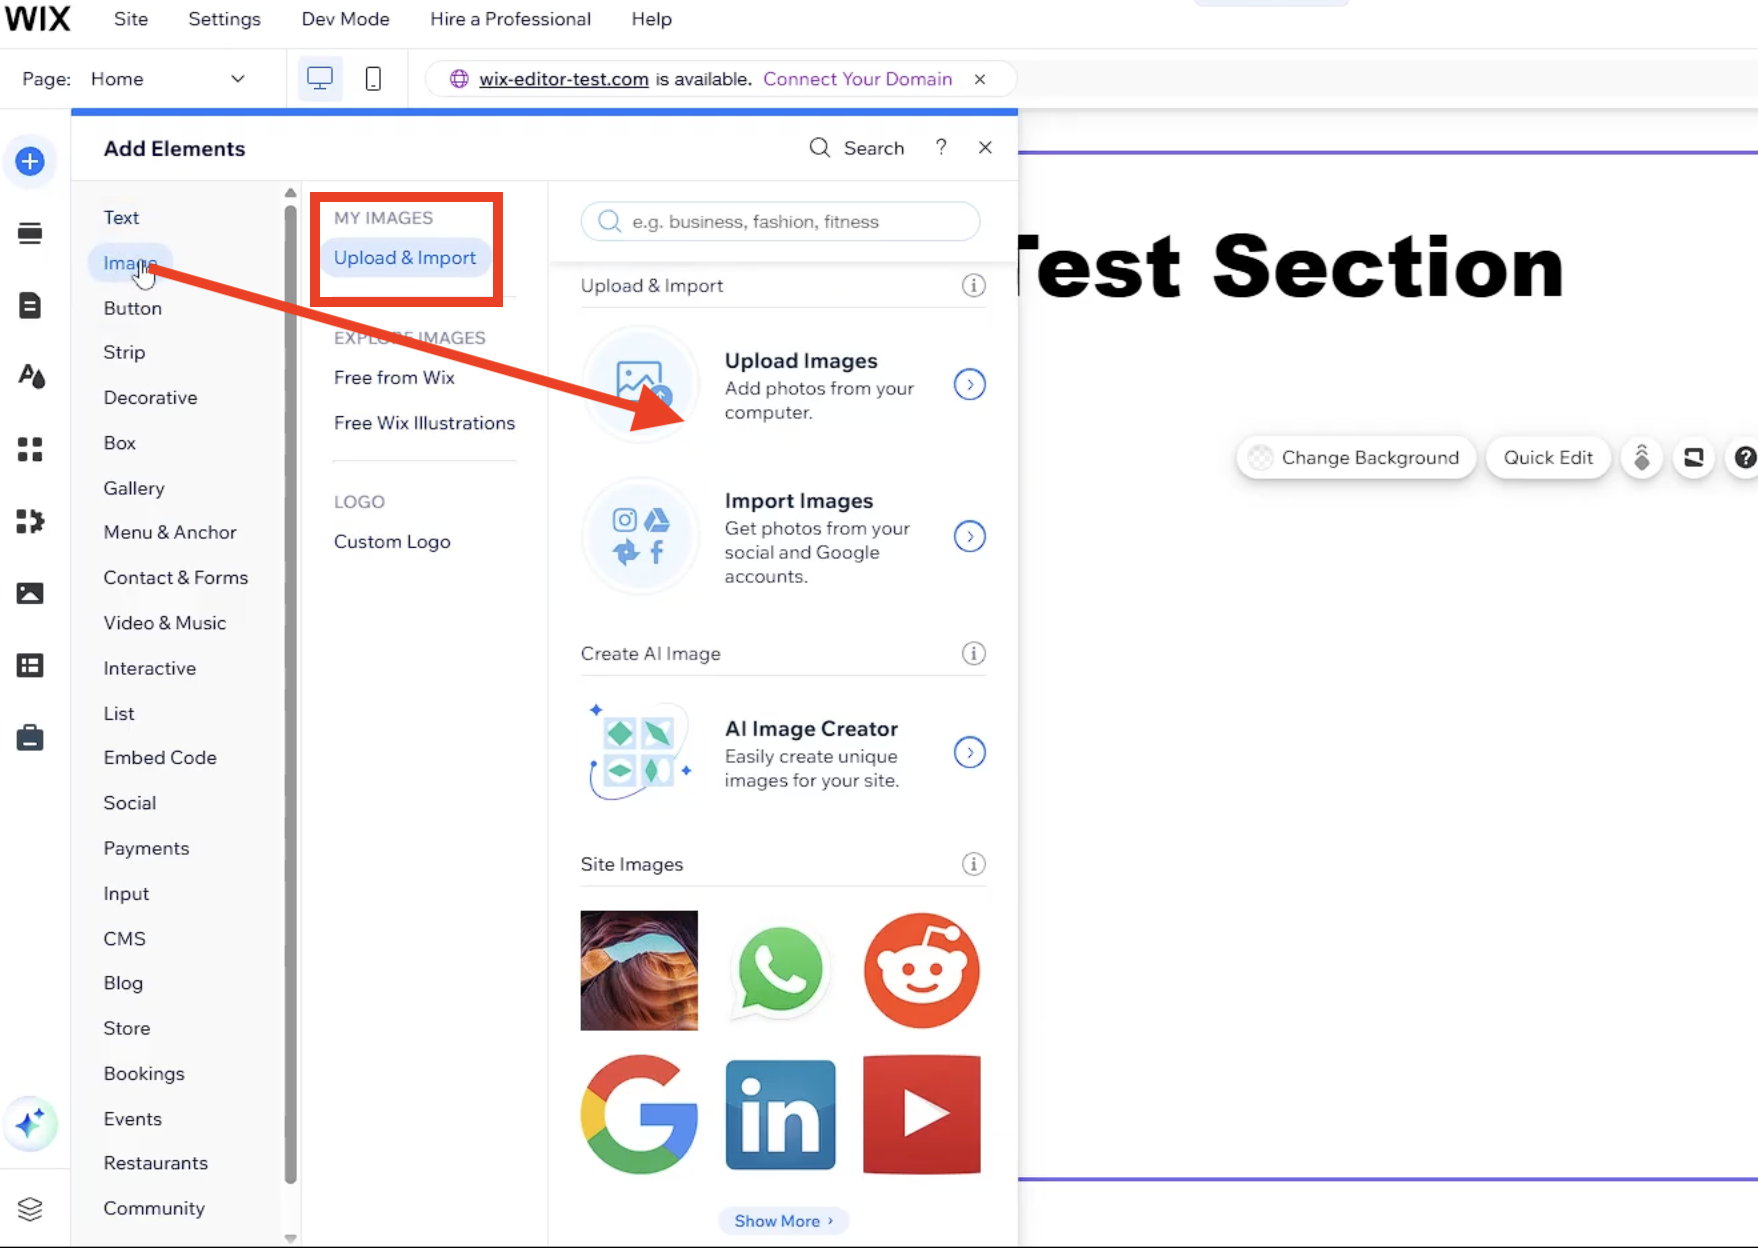The width and height of the screenshot is (1758, 1248).
Task: Open the Dev Mode menu
Action: (344, 18)
